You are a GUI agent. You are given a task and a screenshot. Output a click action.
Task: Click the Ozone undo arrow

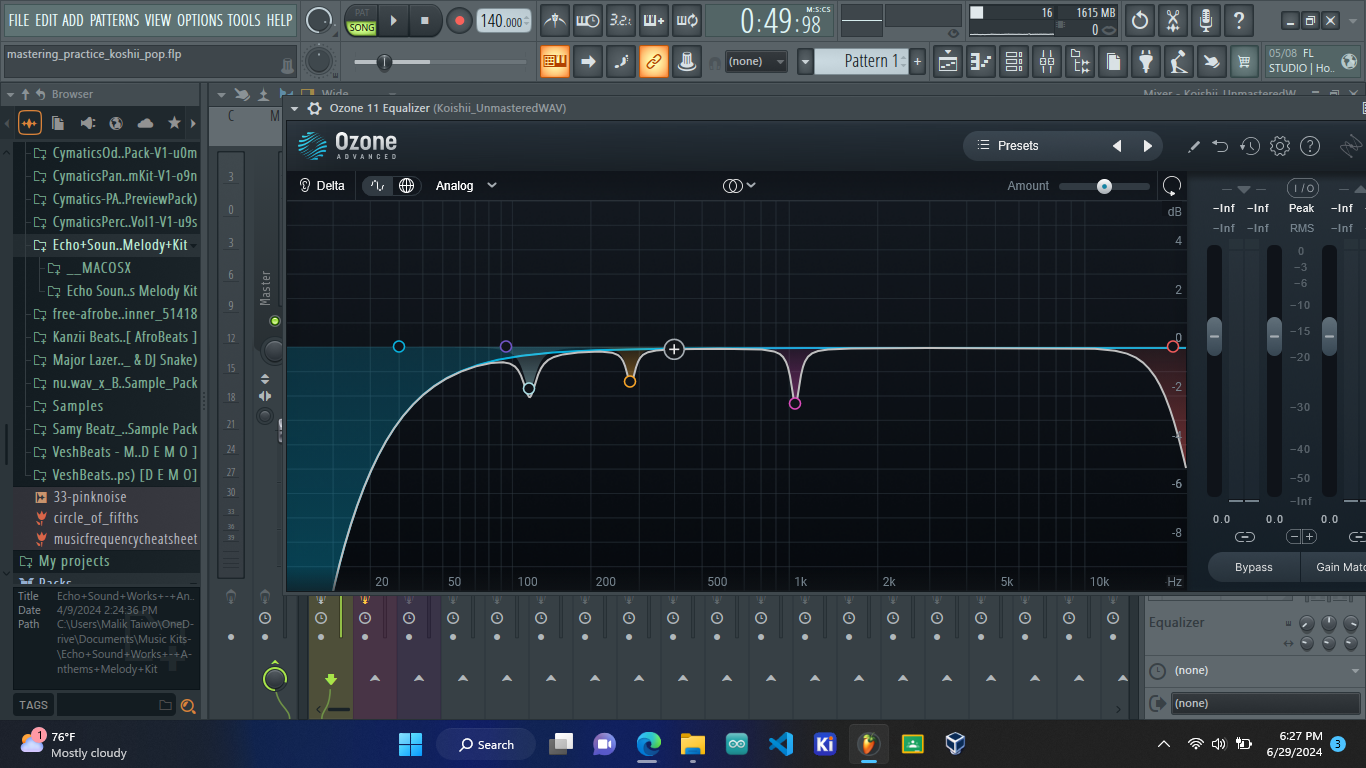point(1220,146)
